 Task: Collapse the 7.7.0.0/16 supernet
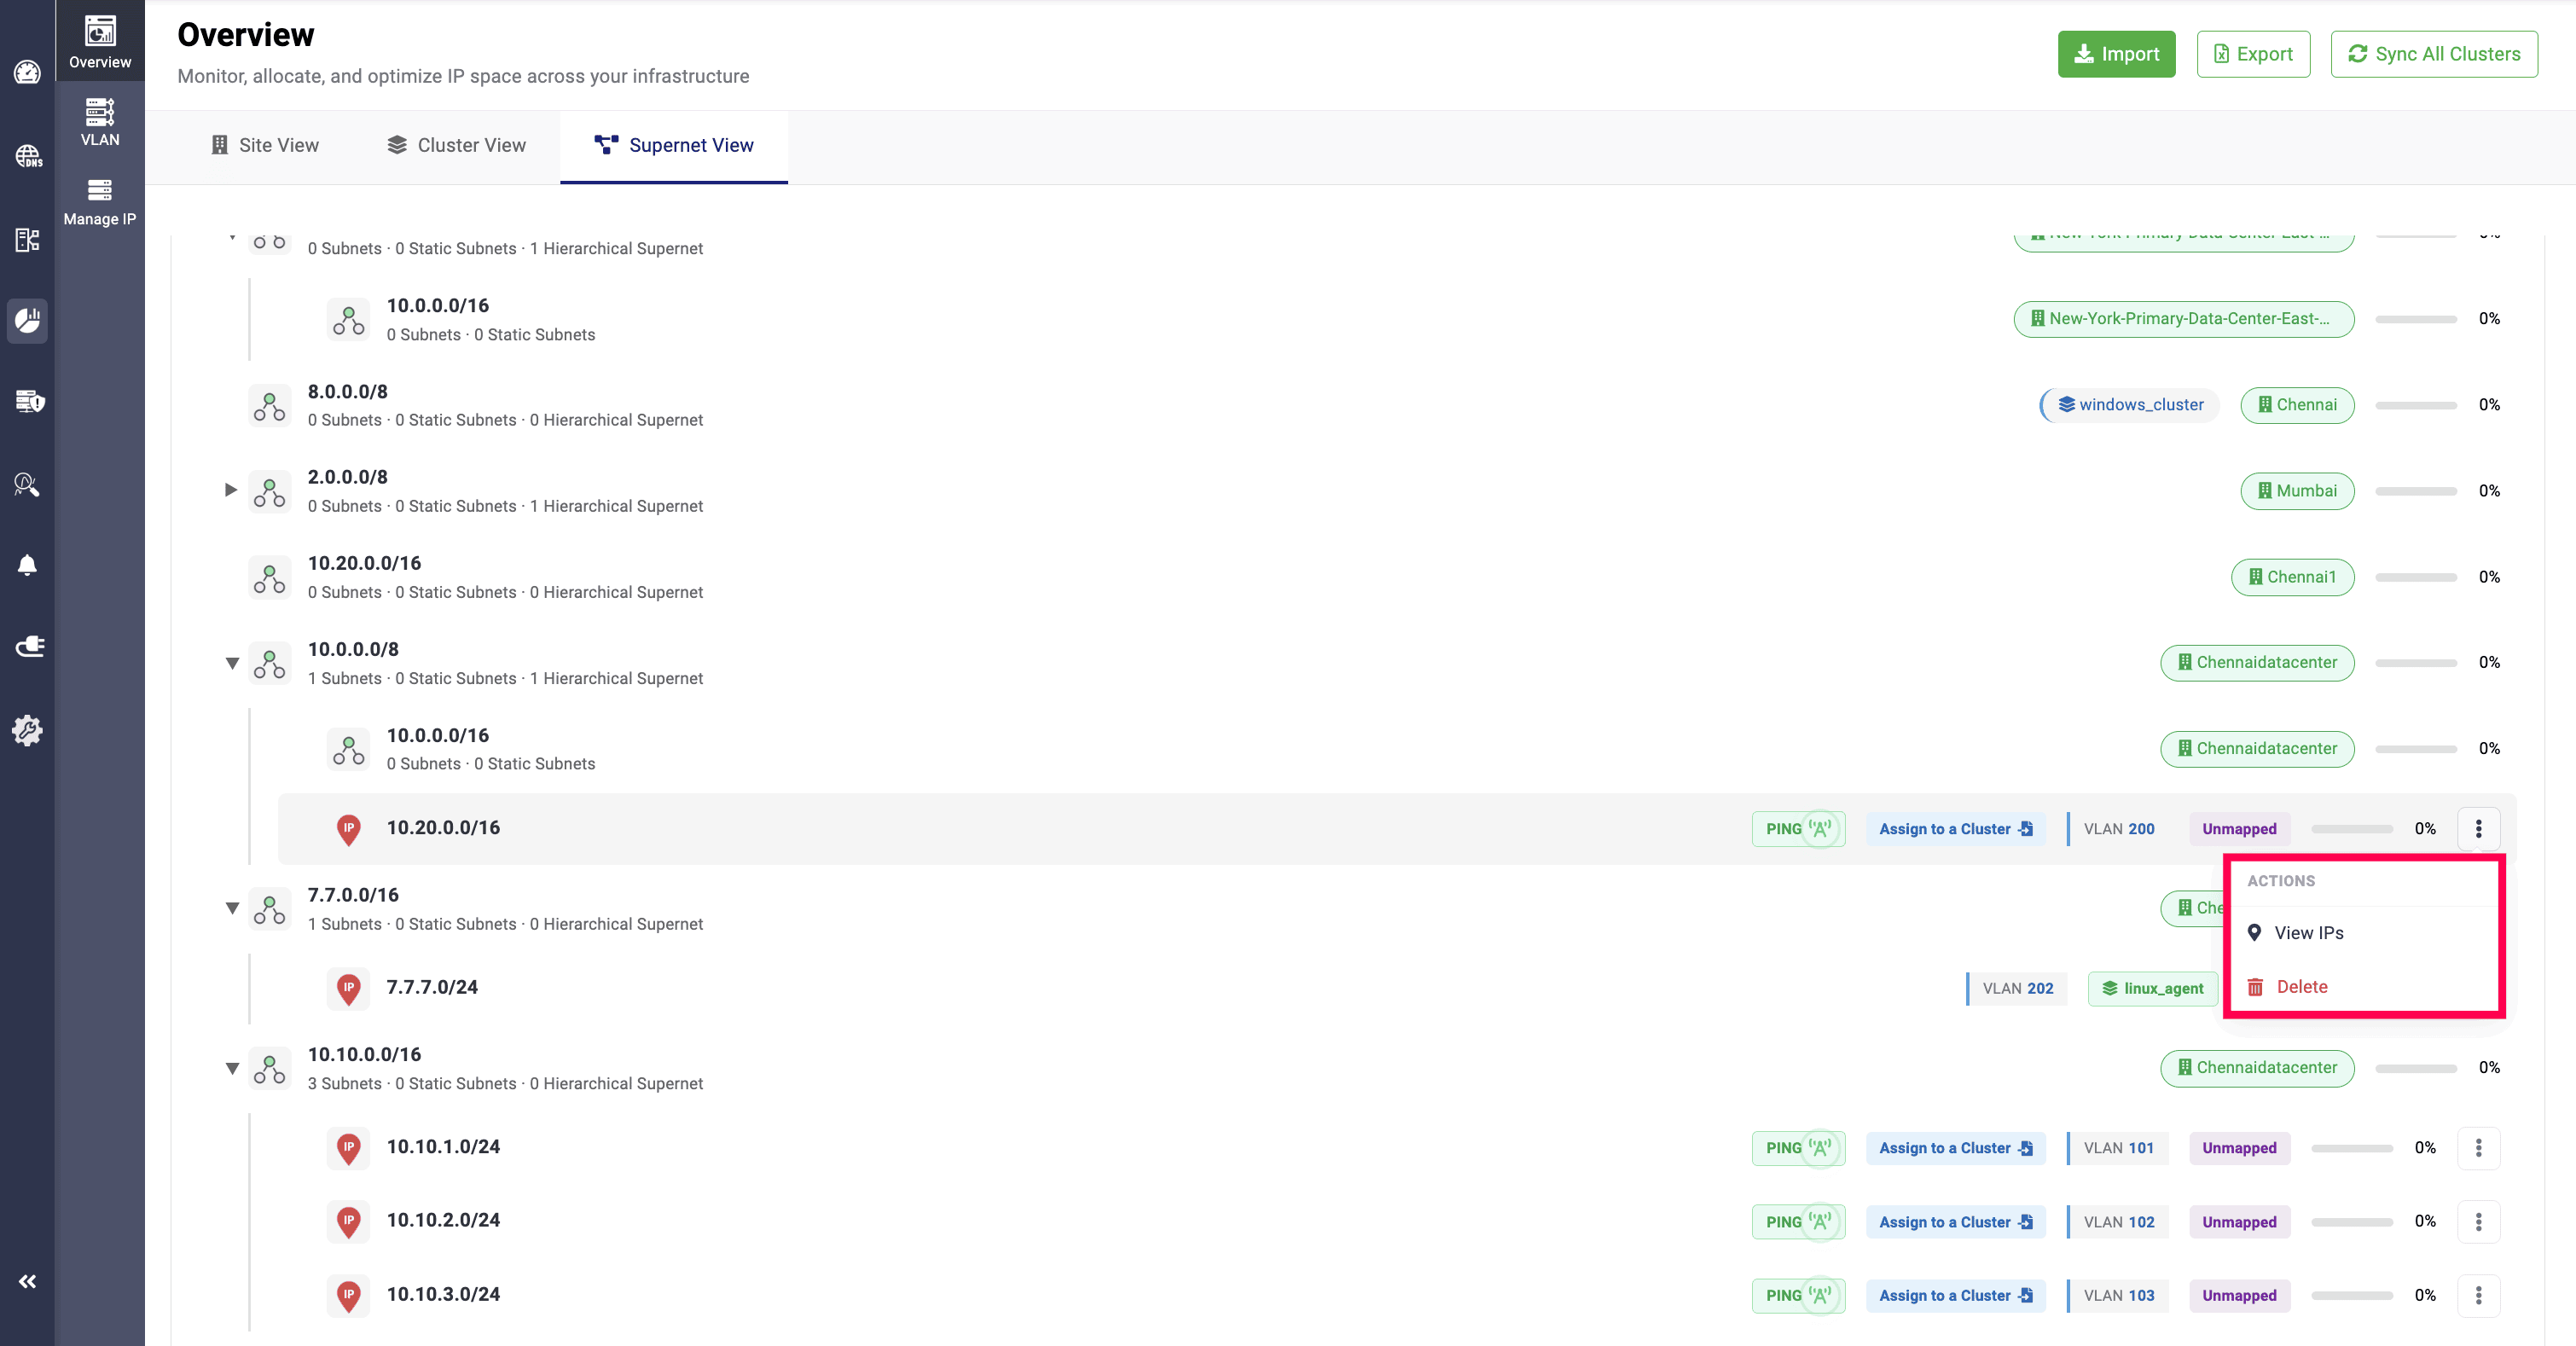tap(231, 908)
